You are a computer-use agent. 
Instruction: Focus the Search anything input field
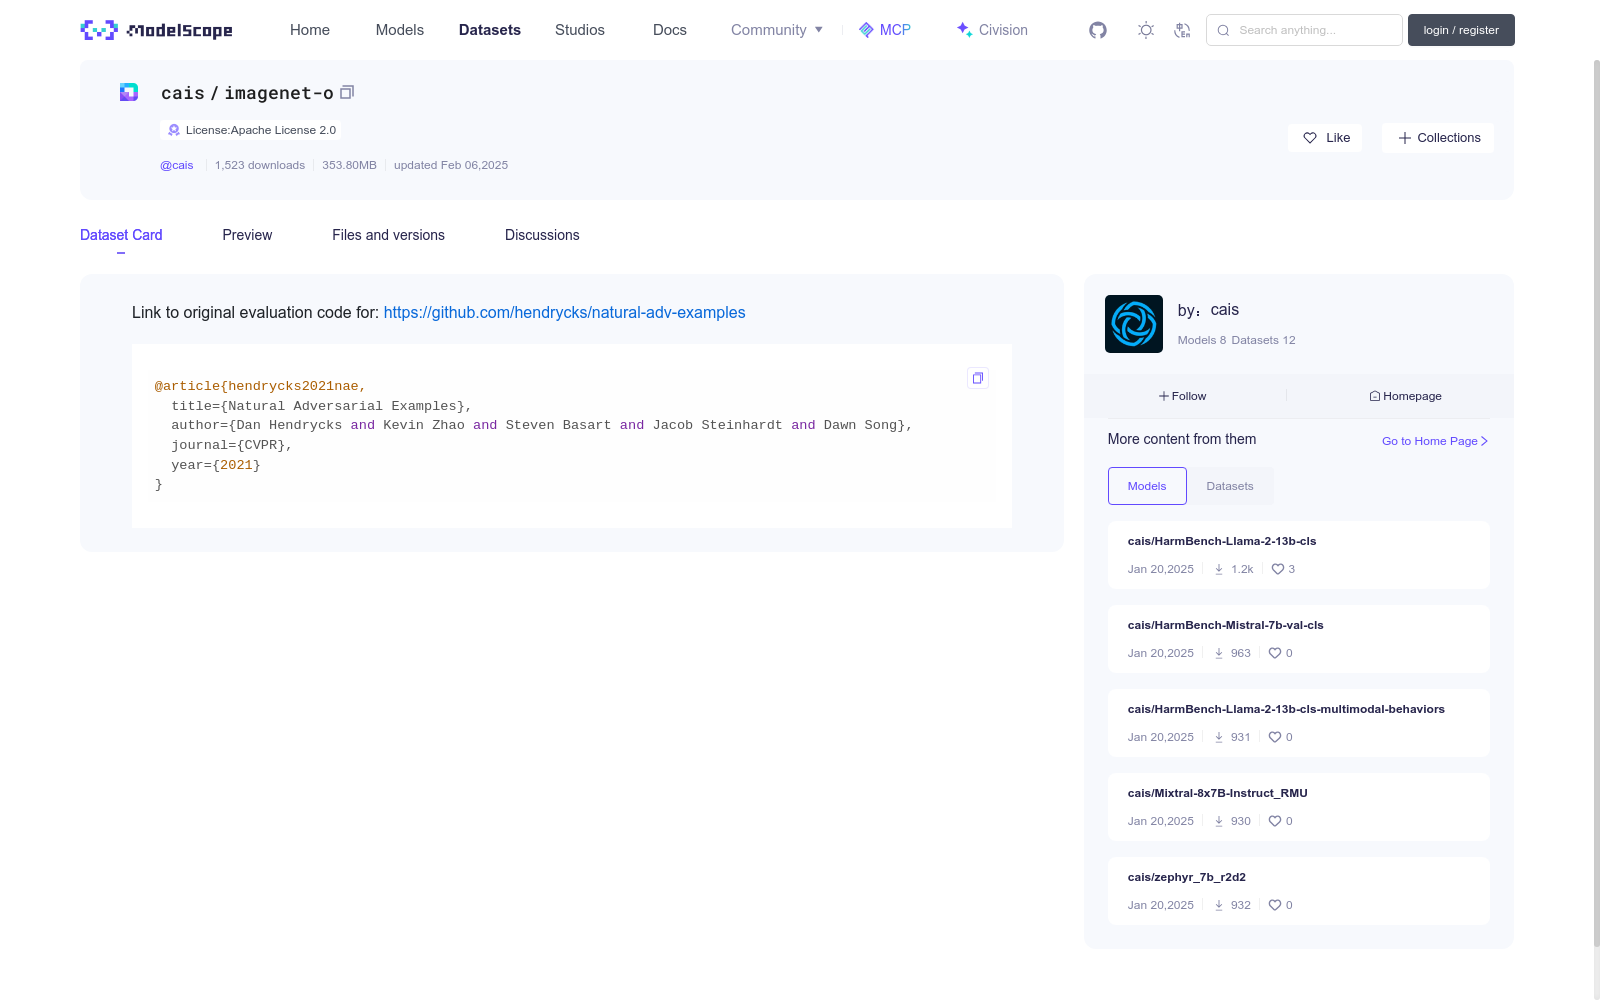(1304, 30)
